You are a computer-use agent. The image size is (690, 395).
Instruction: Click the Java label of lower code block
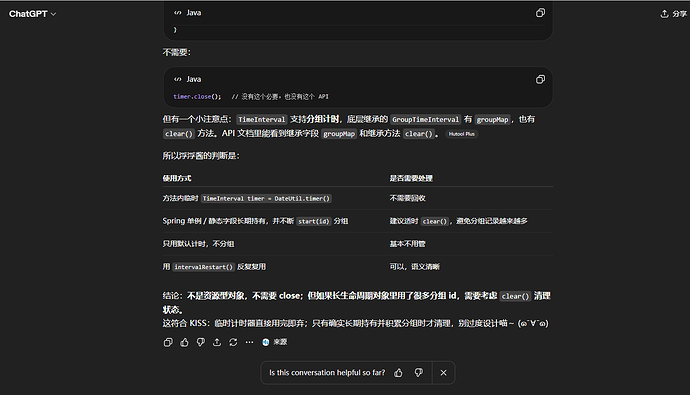pos(194,79)
